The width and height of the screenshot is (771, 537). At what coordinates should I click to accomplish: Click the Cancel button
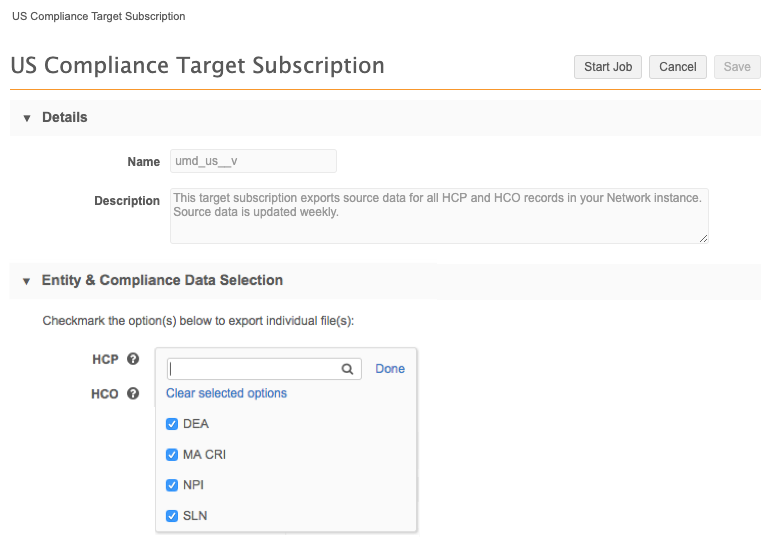point(677,67)
